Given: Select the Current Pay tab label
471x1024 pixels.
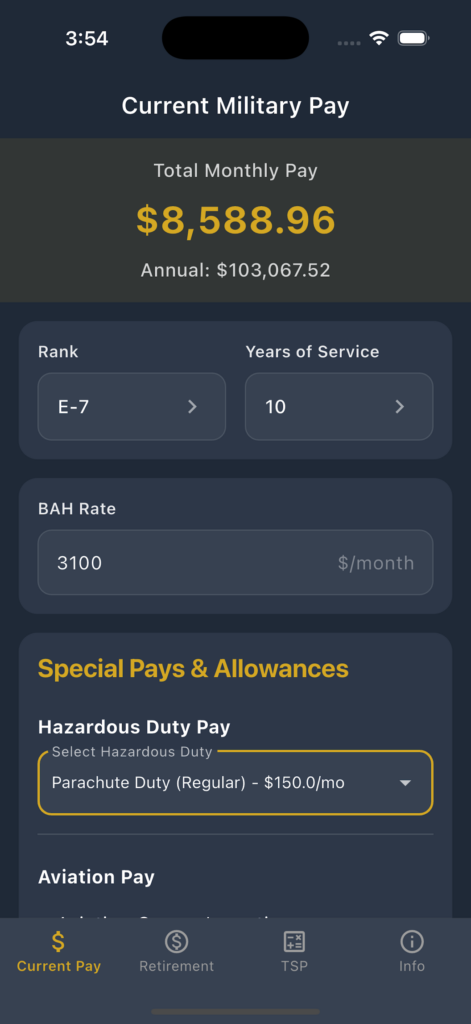Looking at the screenshot, I should [x=59, y=966].
